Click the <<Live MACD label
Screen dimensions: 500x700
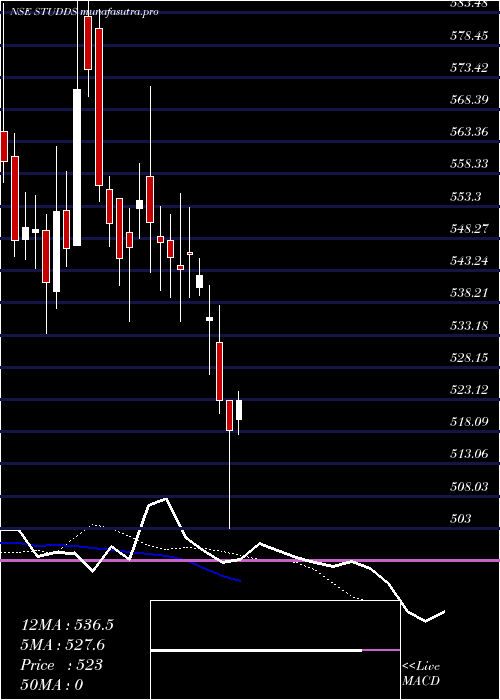coord(421,673)
